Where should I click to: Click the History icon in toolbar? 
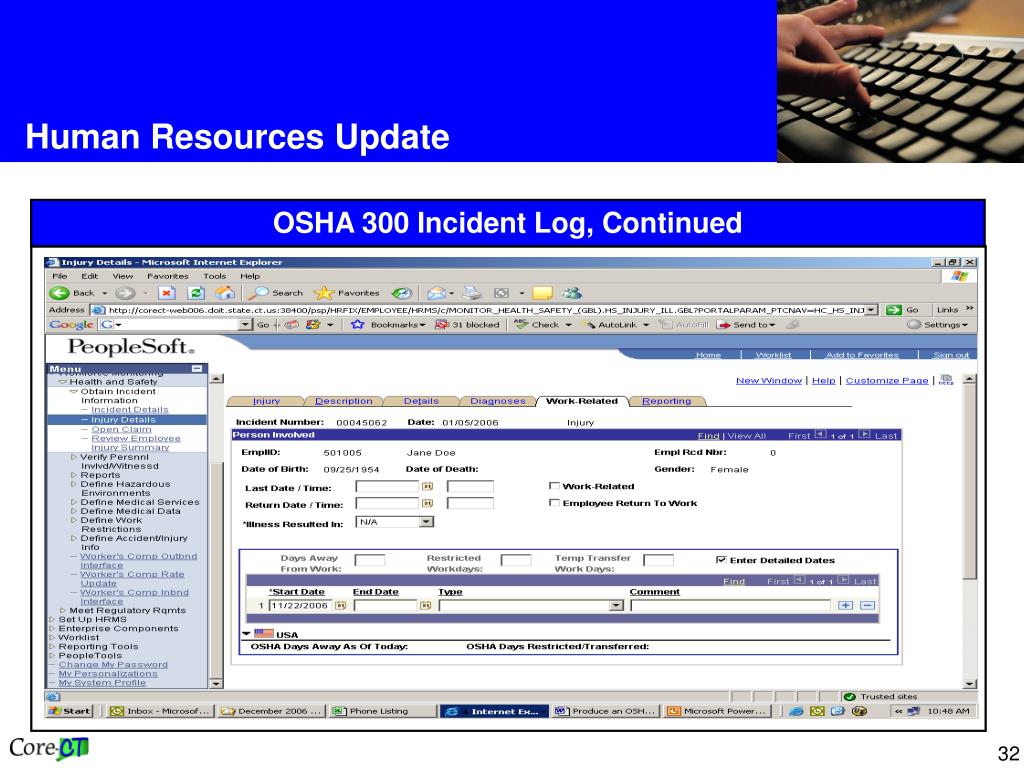point(402,293)
